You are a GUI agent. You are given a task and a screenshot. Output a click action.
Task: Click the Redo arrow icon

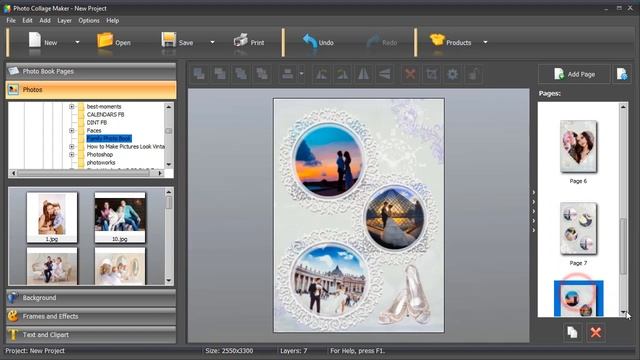click(373, 41)
